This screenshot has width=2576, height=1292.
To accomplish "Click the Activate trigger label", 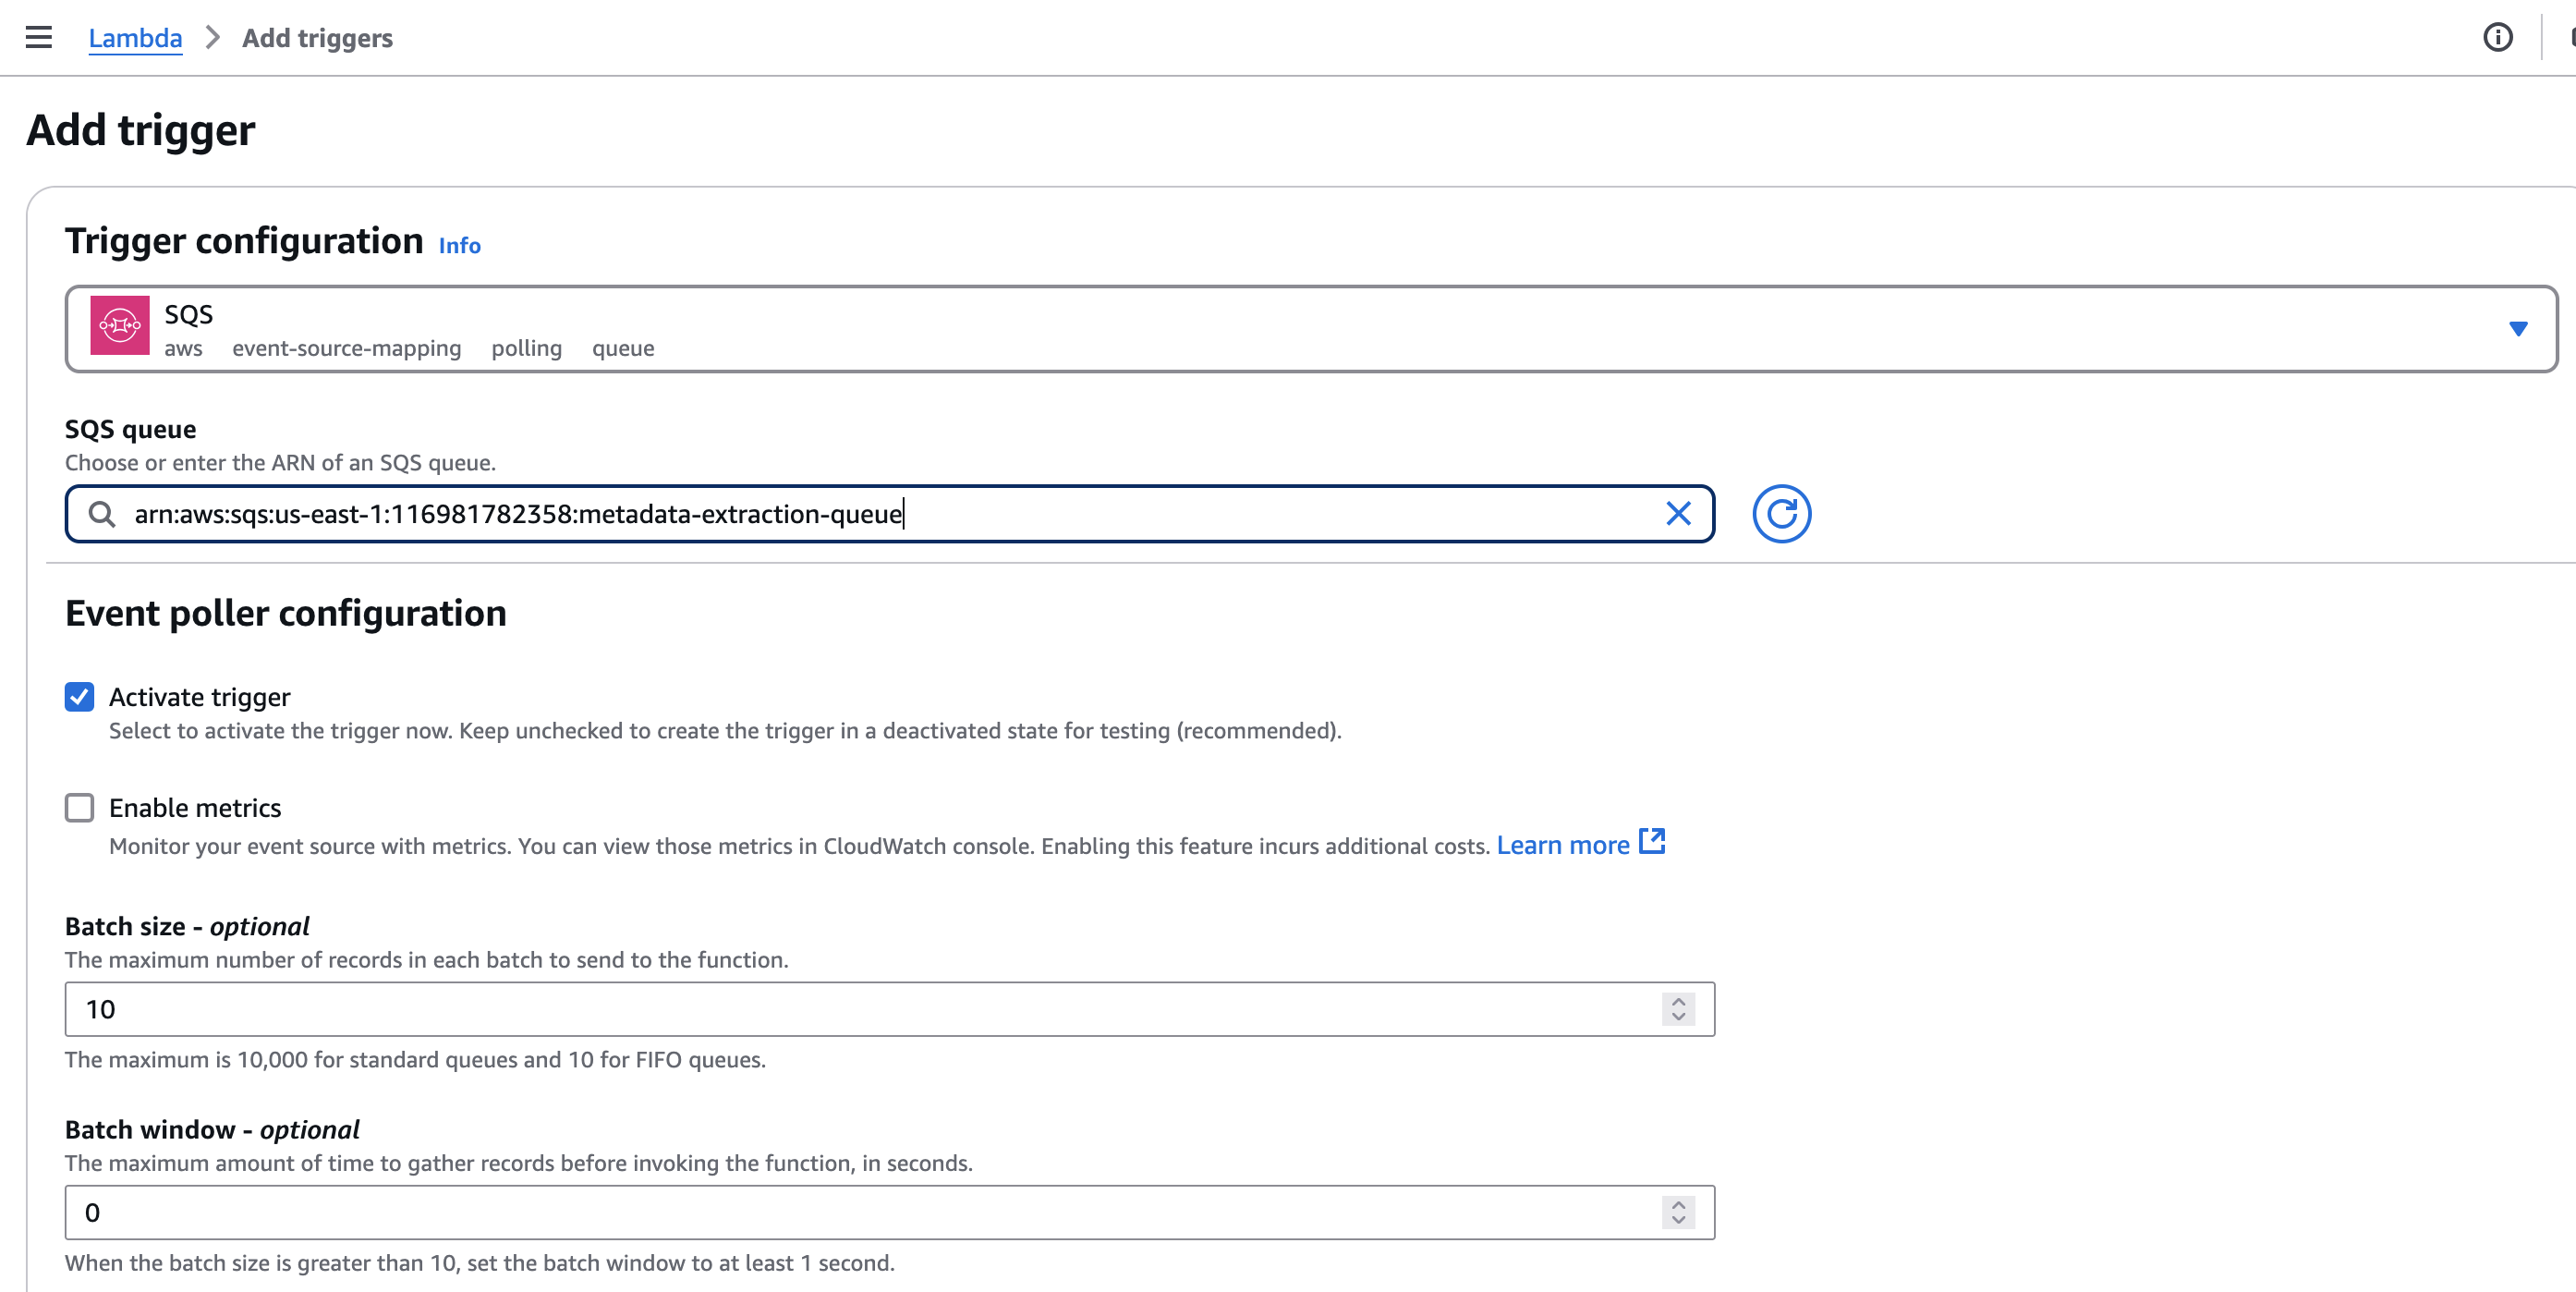I will (199, 697).
